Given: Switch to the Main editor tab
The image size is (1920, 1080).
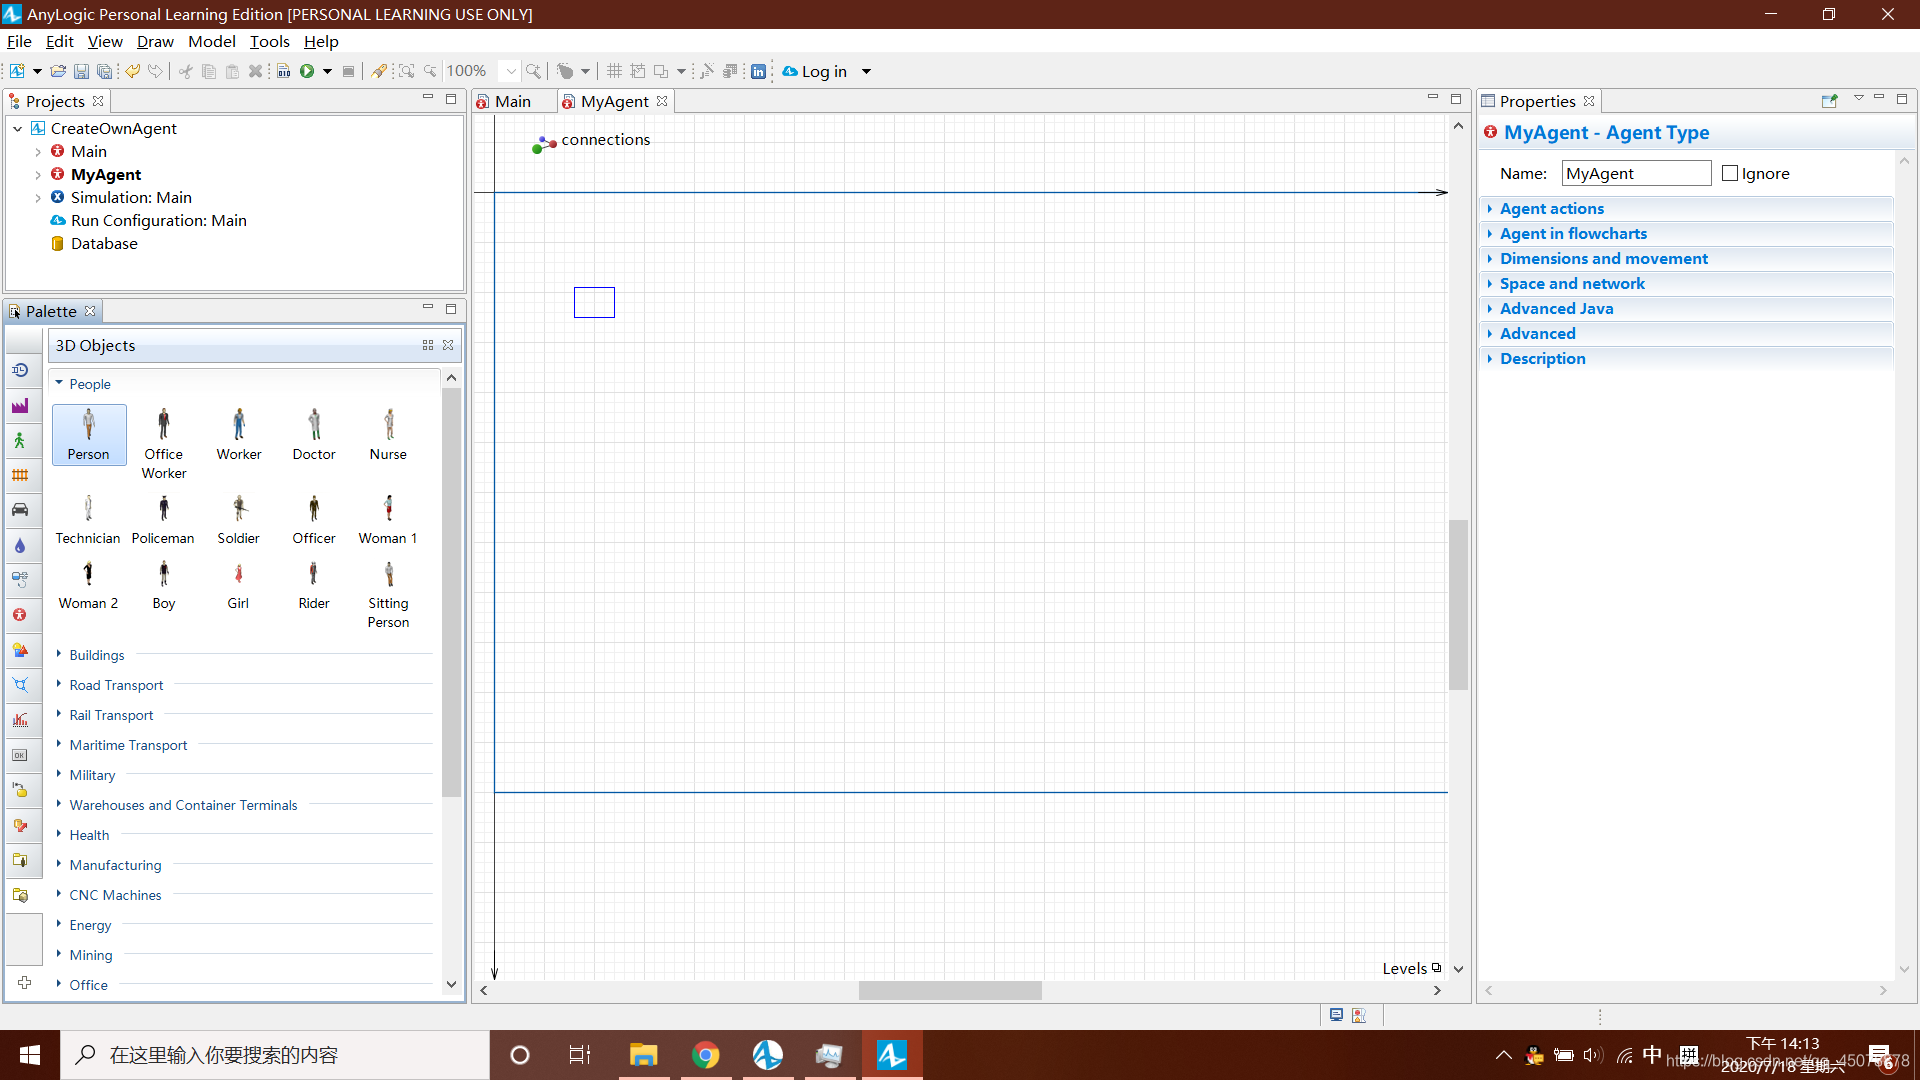Looking at the screenshot, I should pos(512,101).
